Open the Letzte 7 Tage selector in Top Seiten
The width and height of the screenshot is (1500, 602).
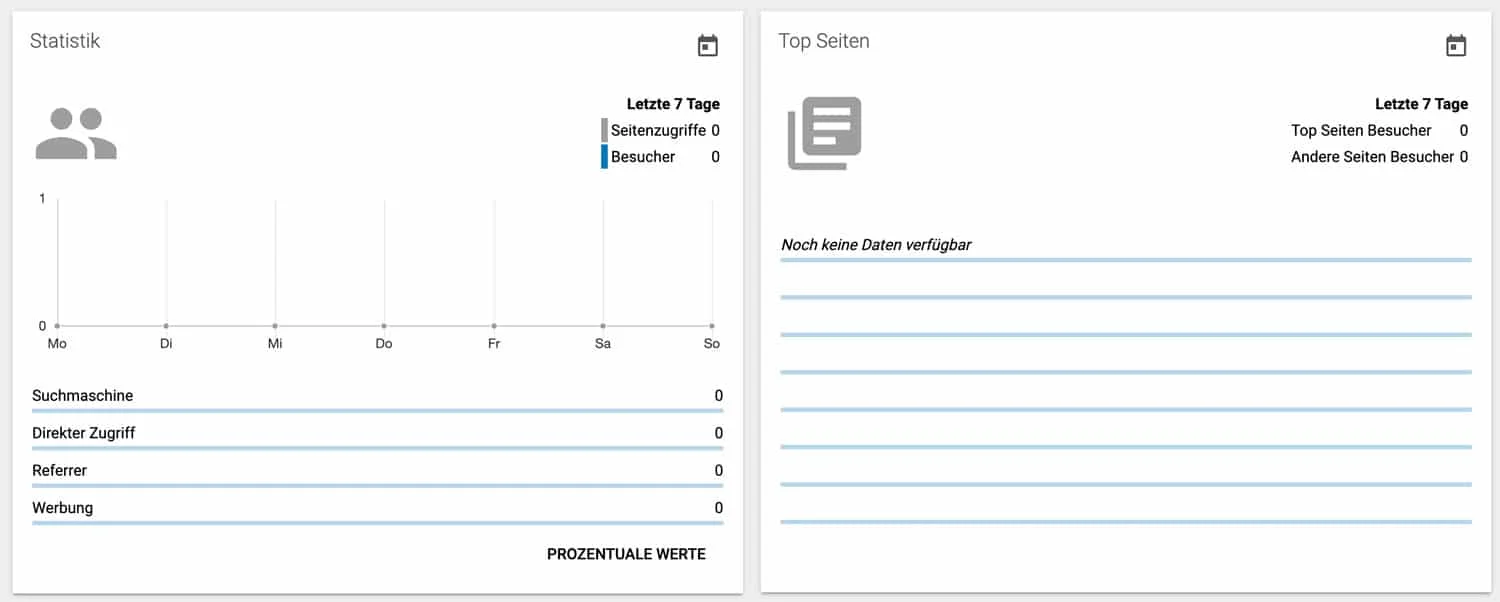1421,103
